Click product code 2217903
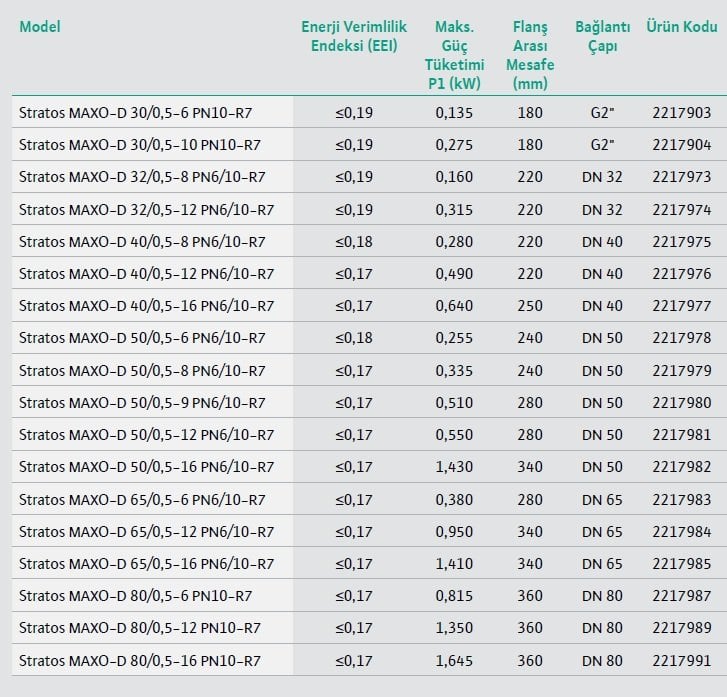The width and height of the screenshot is (727, 697). [x=682, y=113]
